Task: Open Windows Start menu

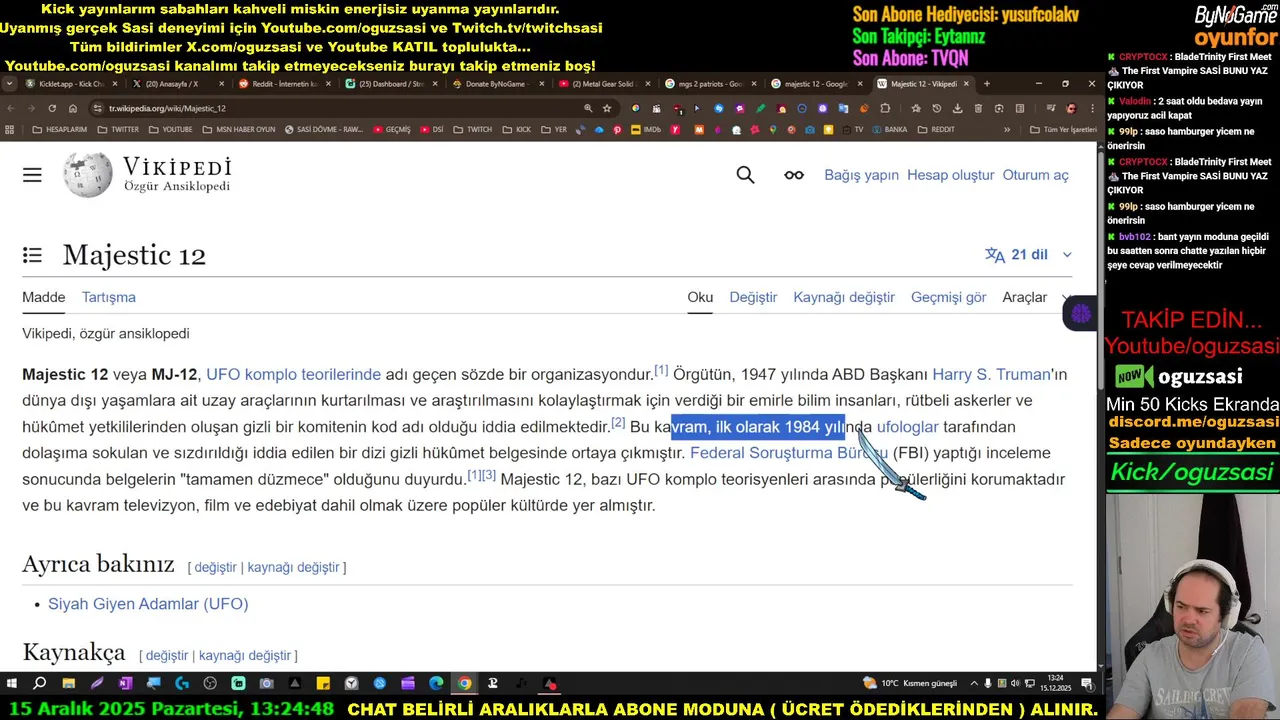Action: tap(11, 684)
